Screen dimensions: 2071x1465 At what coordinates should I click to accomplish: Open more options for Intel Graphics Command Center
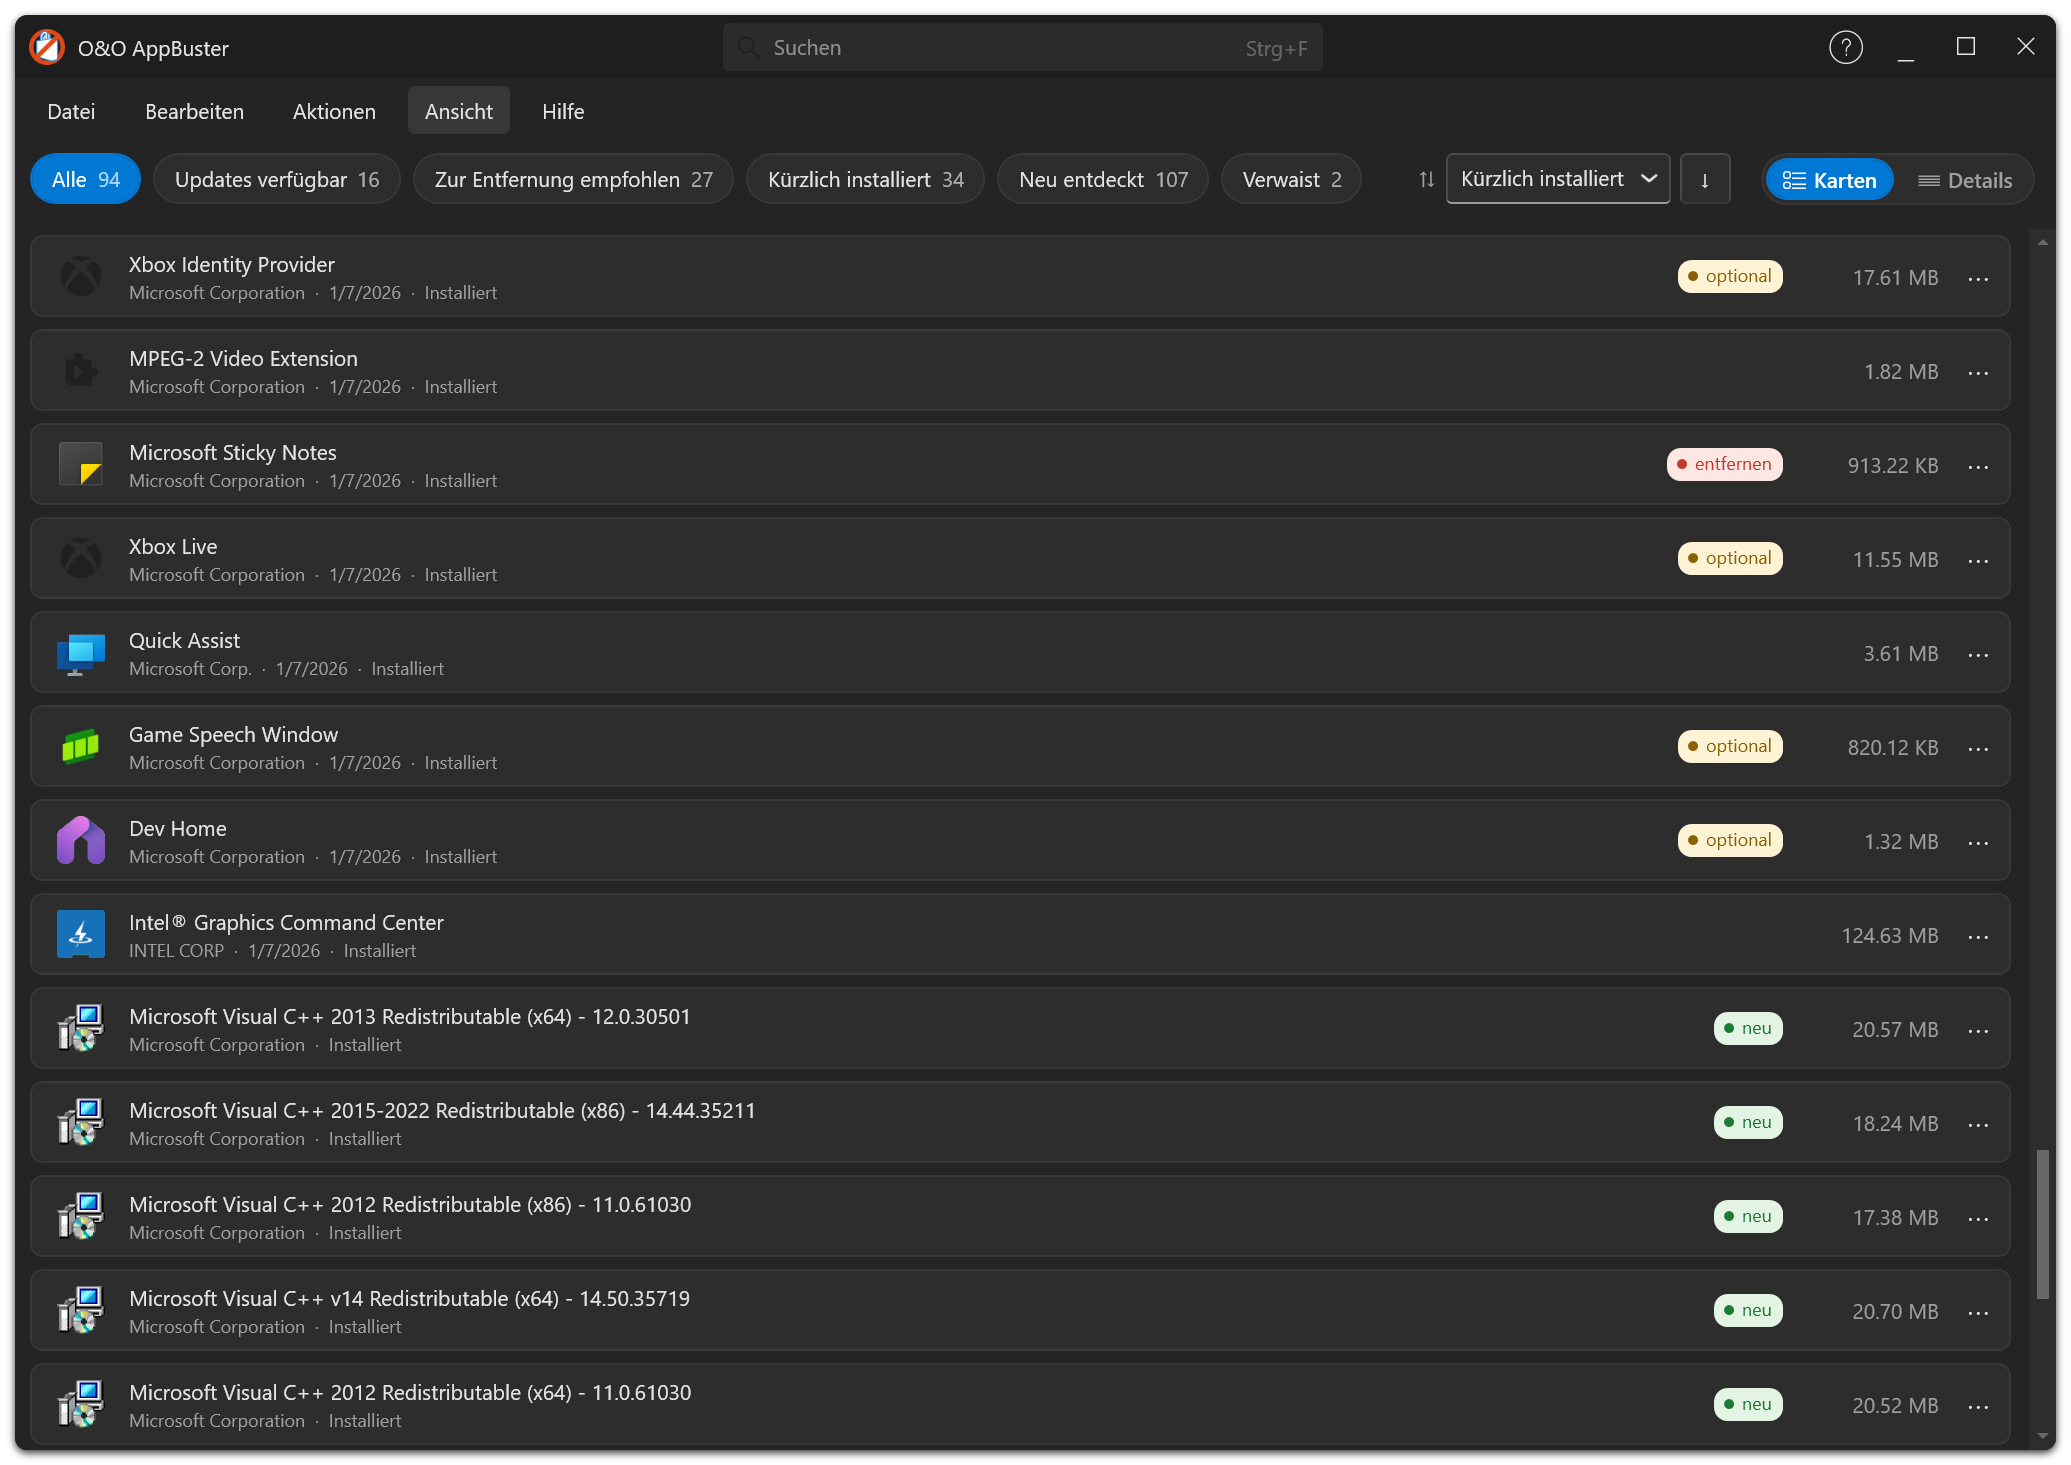coord(1978,936)
